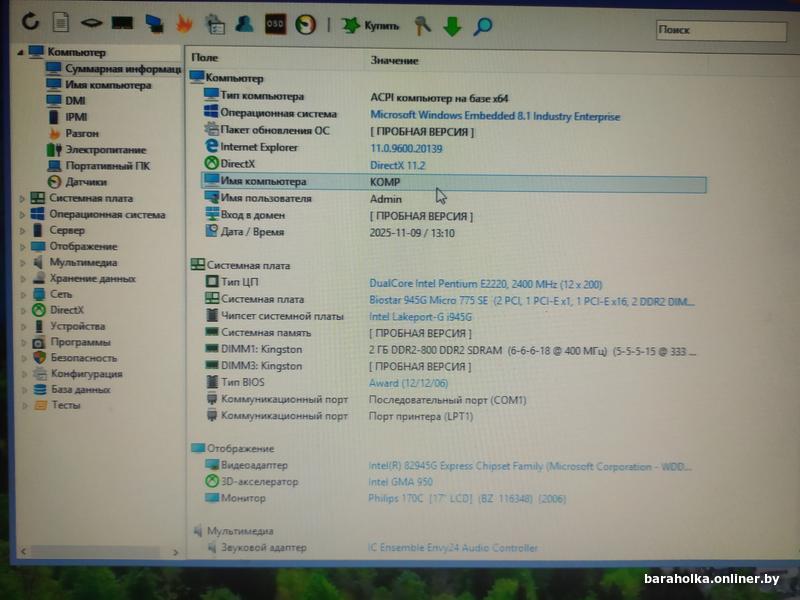The width and height of the screenshot is (800, 600).
Task: Open the Электропитание tree item
Action: pyautogui.click(x=106, y=149)
